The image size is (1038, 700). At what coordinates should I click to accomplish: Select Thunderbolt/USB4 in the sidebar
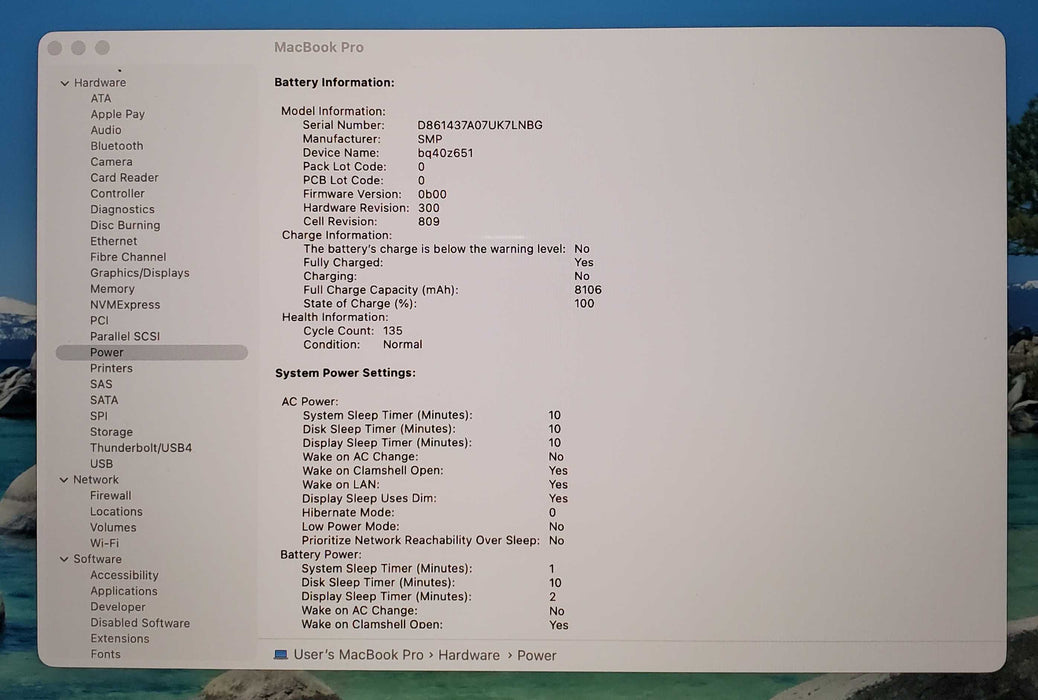tap(141, 448)
